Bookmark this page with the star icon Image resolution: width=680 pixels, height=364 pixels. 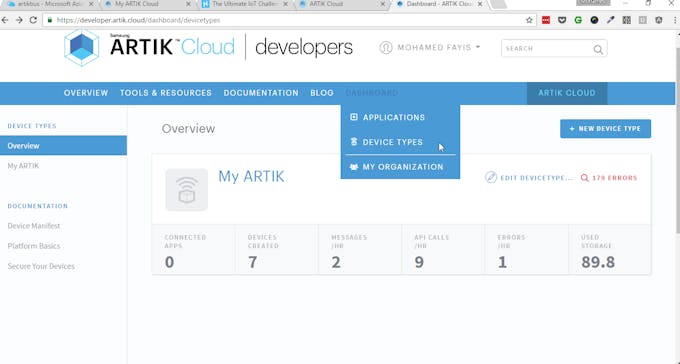(x=529, y=20)
